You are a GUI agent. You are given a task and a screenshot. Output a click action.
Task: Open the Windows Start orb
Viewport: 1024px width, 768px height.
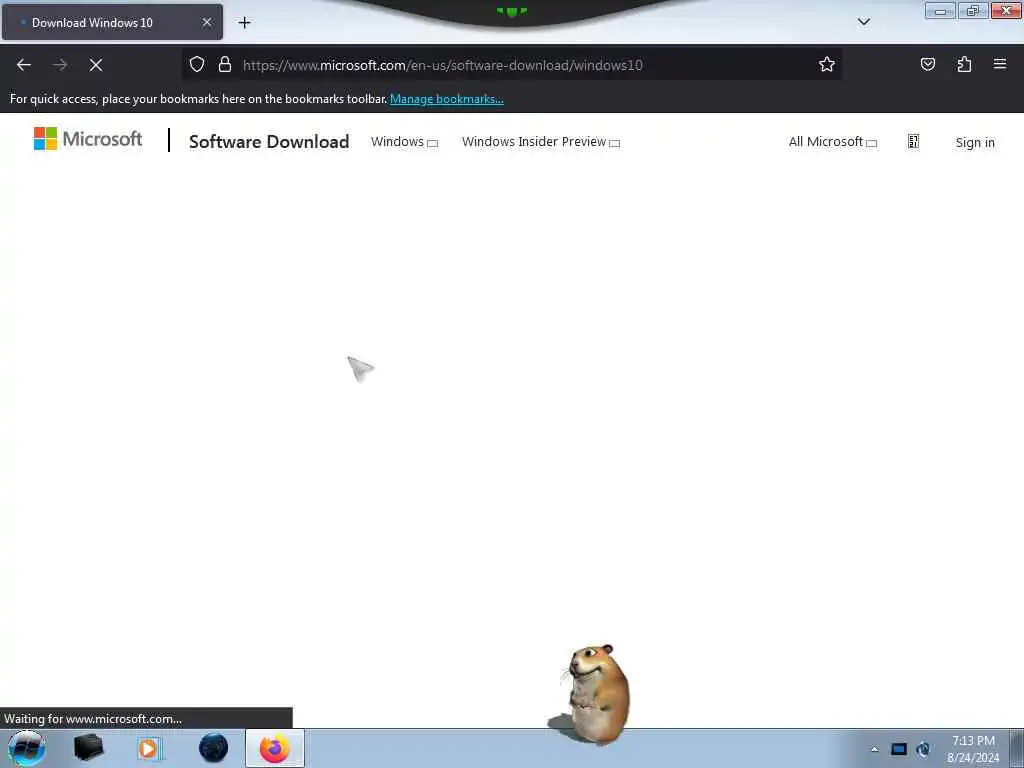coord(27,748)
